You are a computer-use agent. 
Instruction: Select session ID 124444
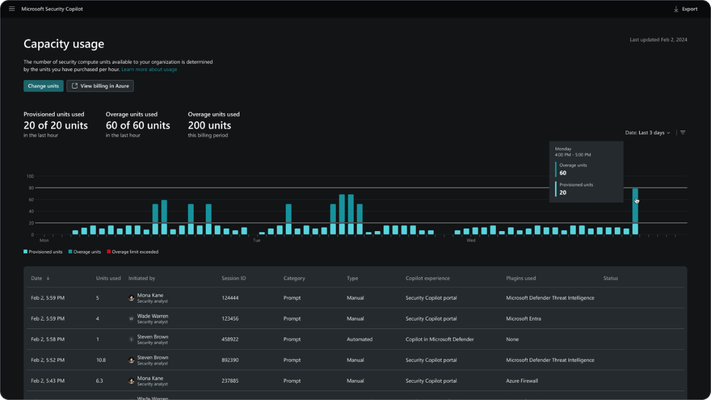230,298
